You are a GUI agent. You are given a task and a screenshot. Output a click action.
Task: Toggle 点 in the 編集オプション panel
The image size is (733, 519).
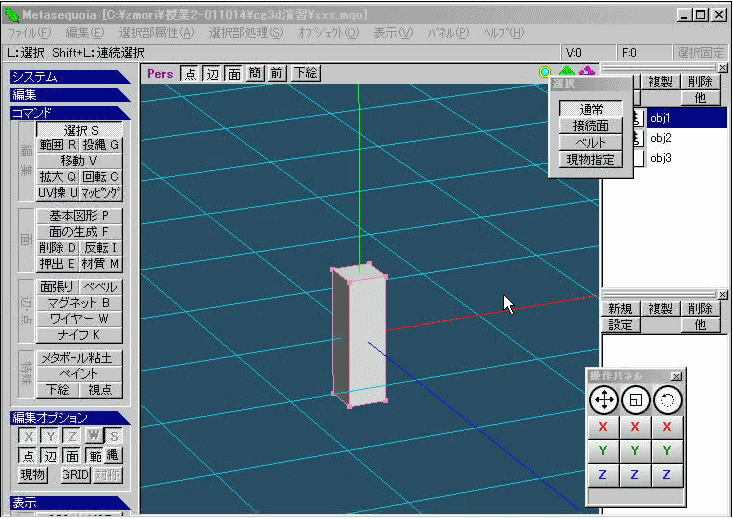[x=28, y=455]
